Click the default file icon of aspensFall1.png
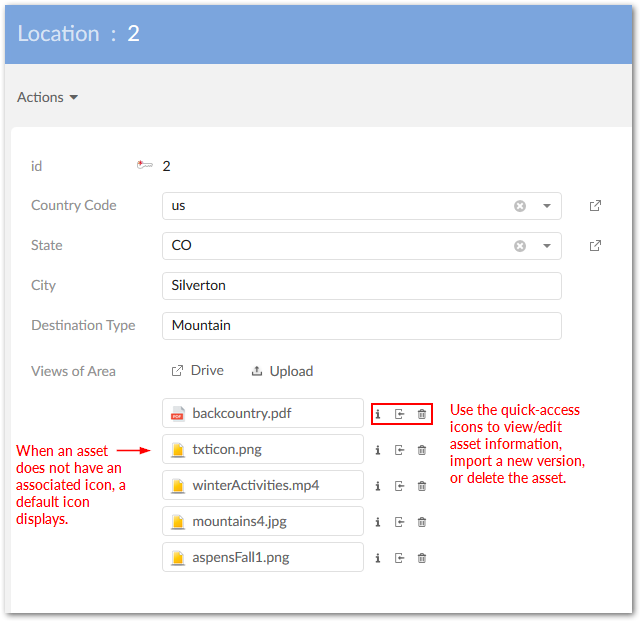The width and height of the screenshot is (641, 622). pyautogui.click(x=177, y=557)
